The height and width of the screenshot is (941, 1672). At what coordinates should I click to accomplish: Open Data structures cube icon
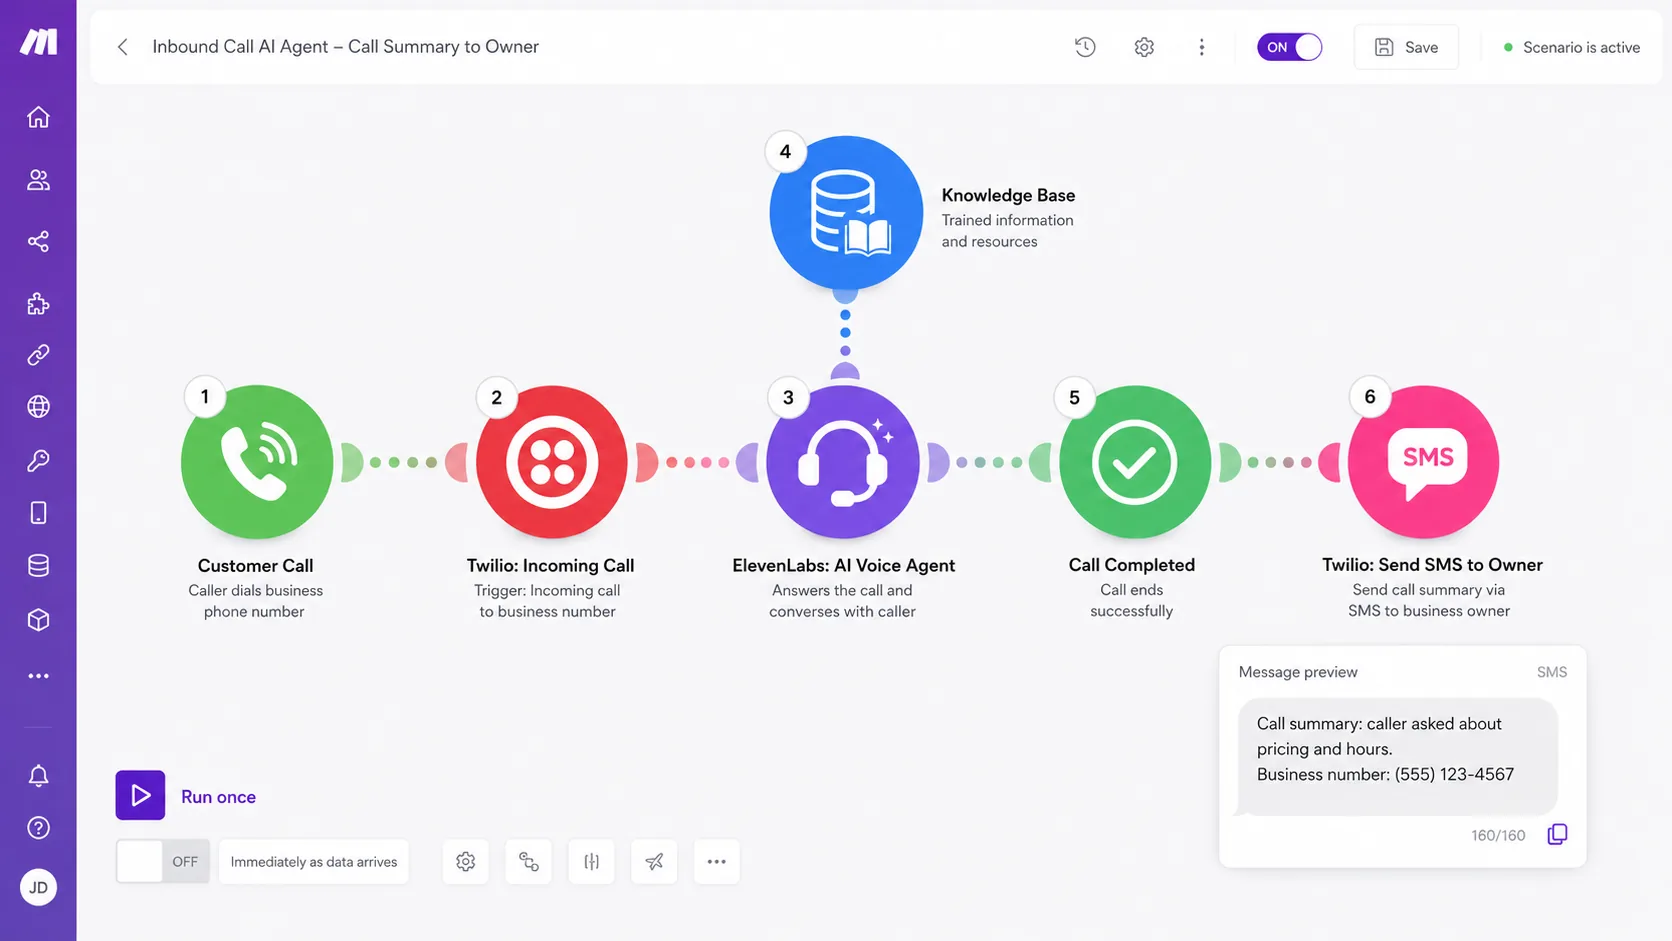coord(38,620)
